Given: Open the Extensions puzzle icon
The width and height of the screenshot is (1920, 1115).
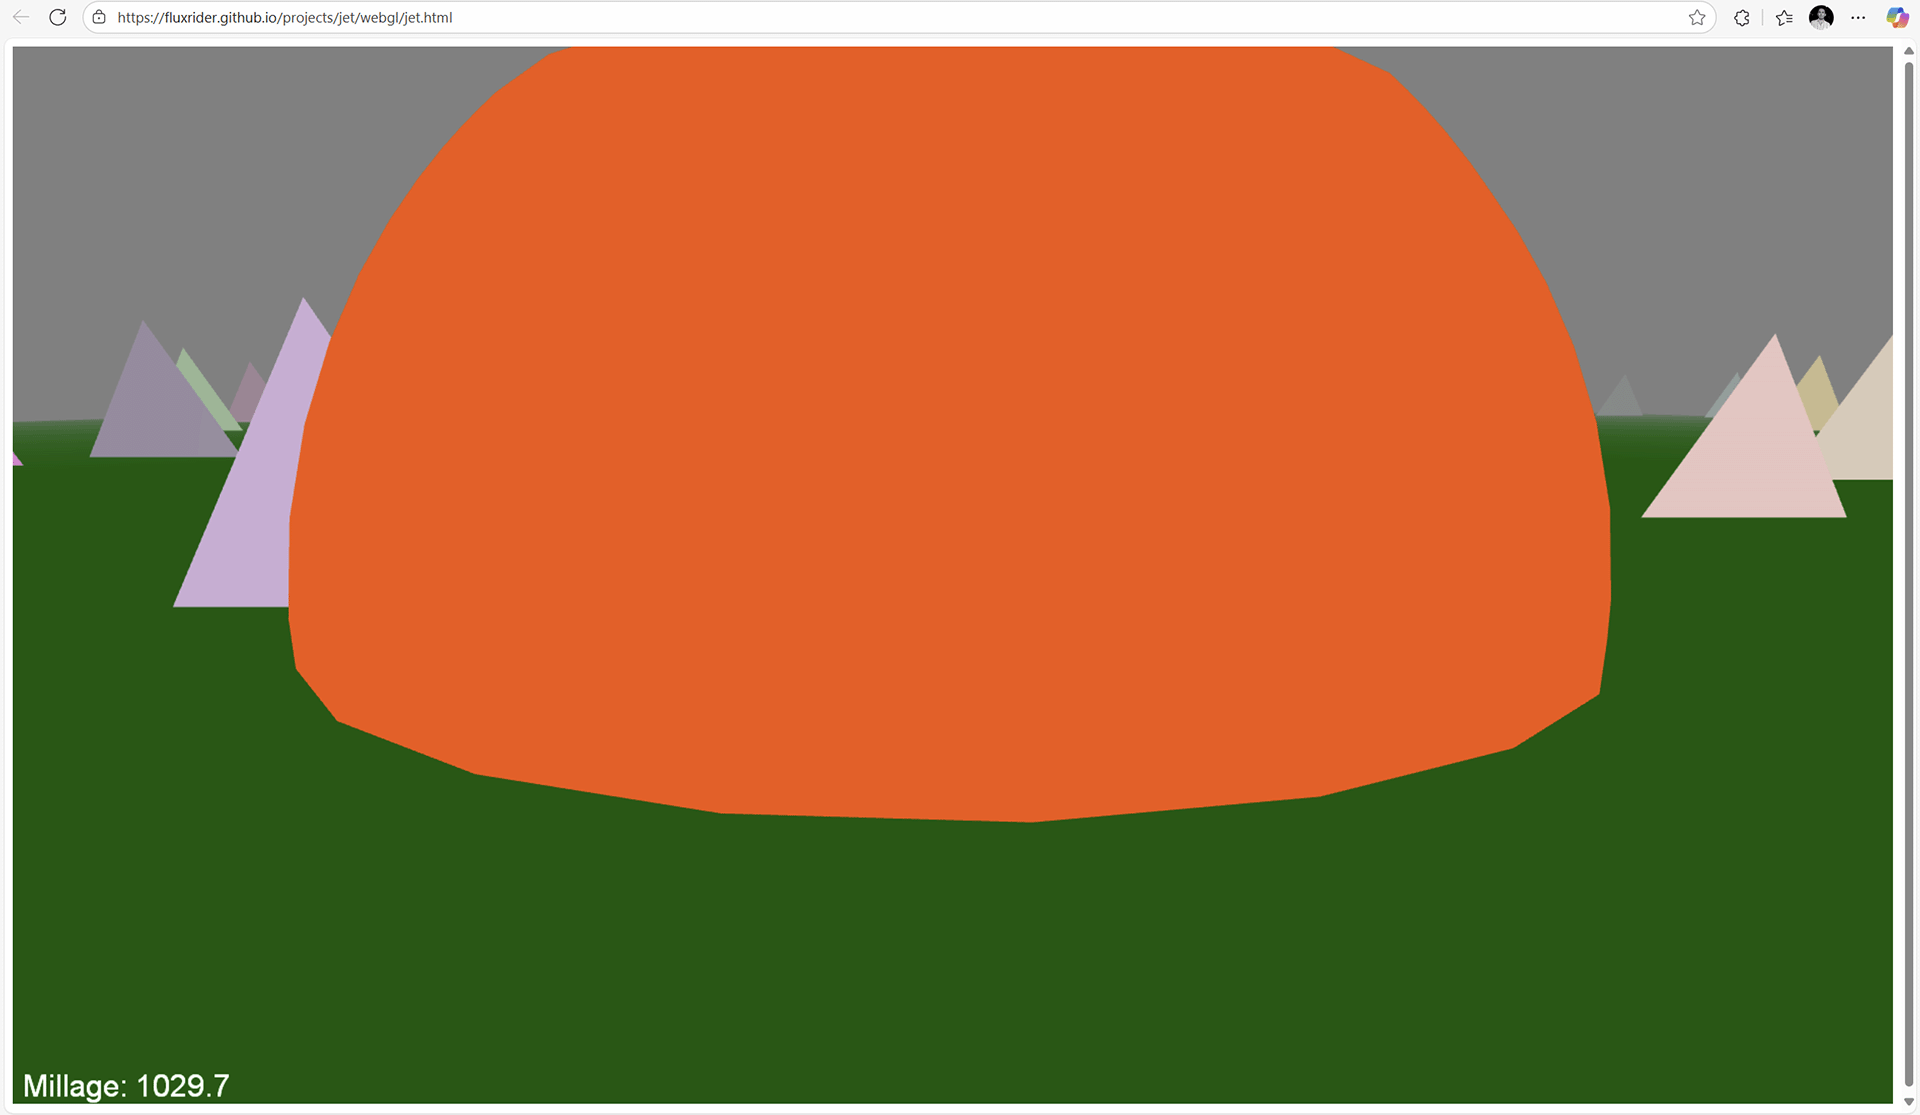Looking at the screenshot, I should [1742, 17].
